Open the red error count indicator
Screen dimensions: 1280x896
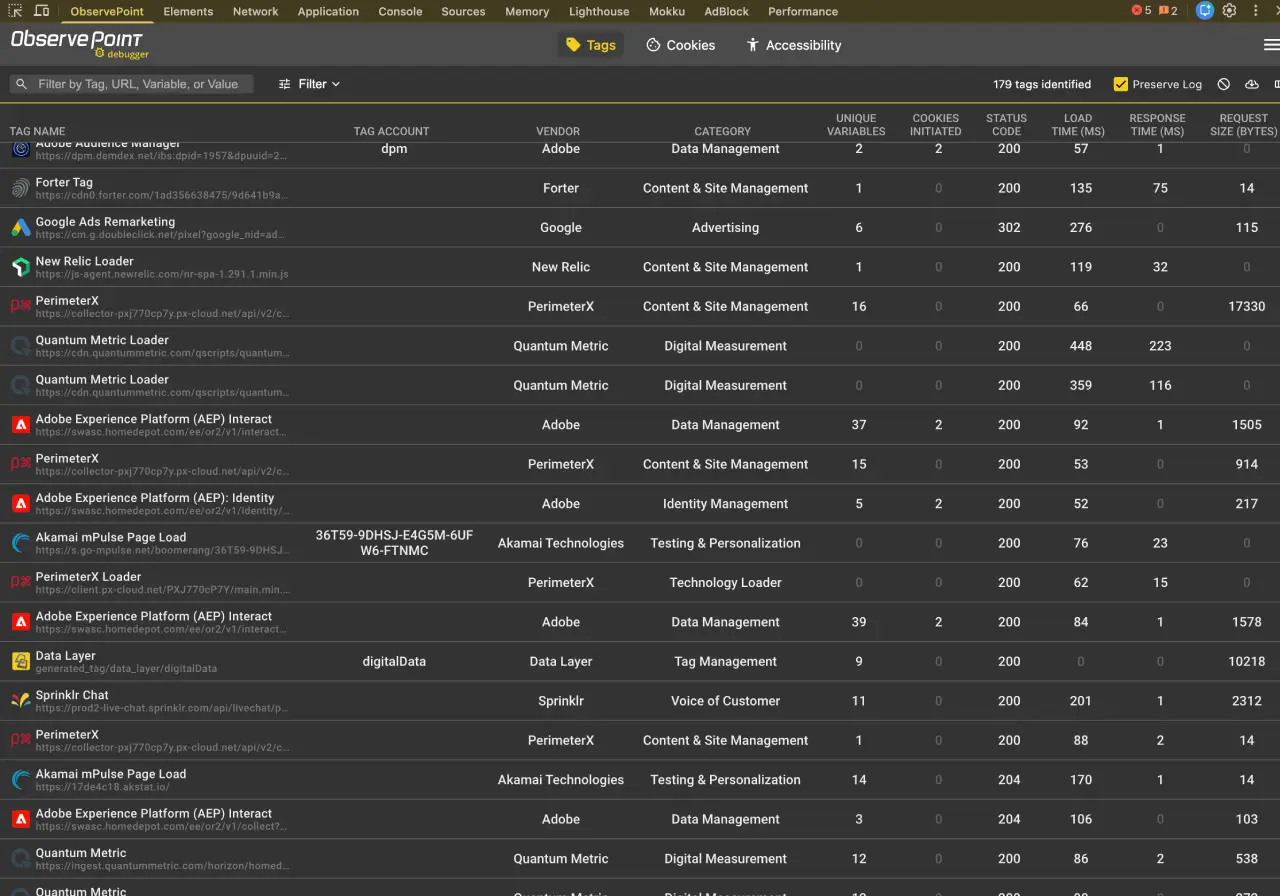pos(1141,11)
